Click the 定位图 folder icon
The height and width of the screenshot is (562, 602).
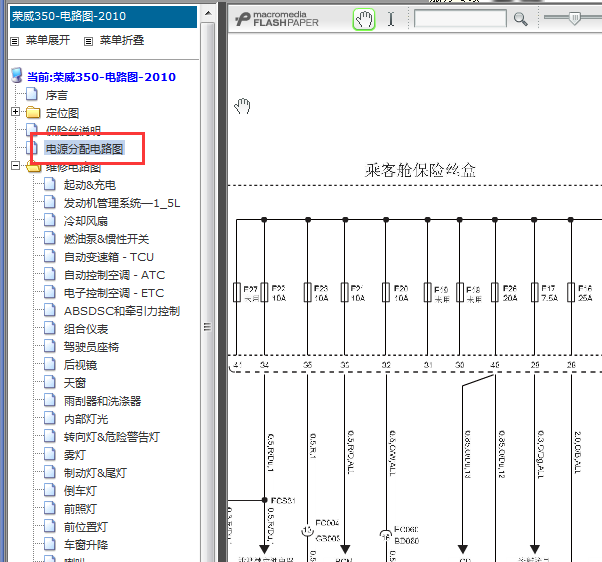point(33,112)
